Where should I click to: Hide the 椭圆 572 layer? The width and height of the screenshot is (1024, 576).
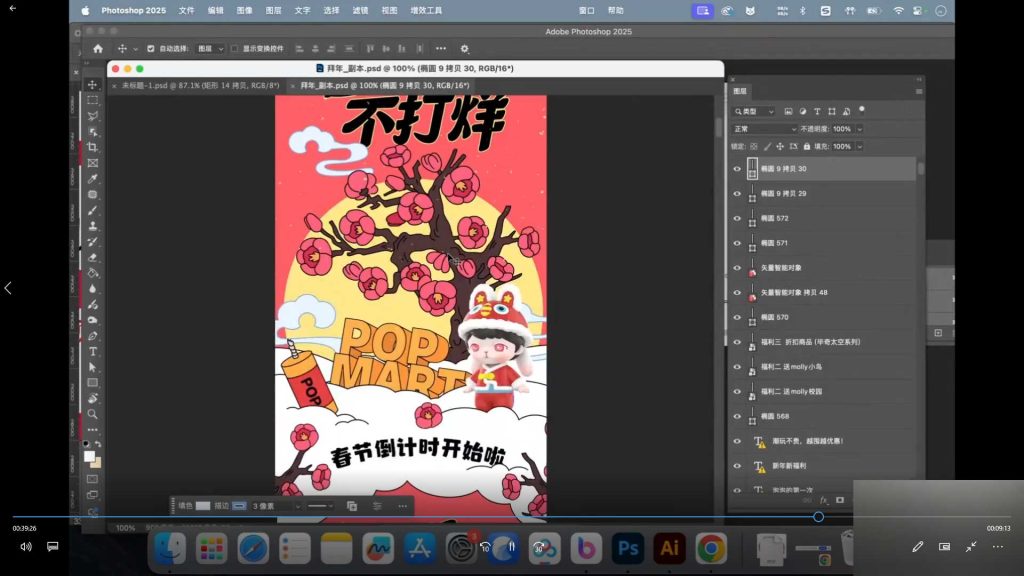coord(737,218)
